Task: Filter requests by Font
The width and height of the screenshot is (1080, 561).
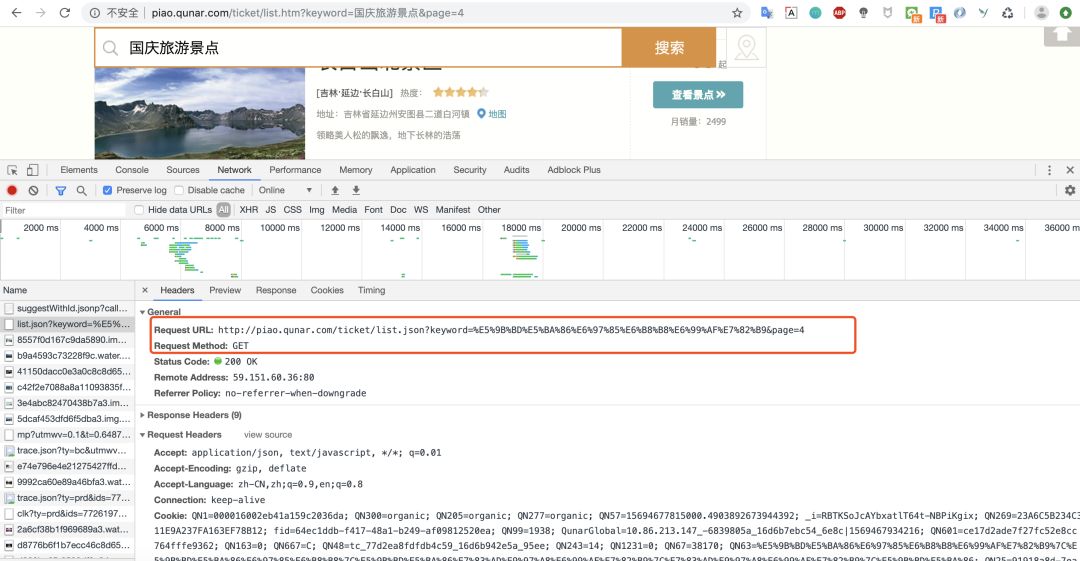Action: pyautogui.click(x=373, y=210)
